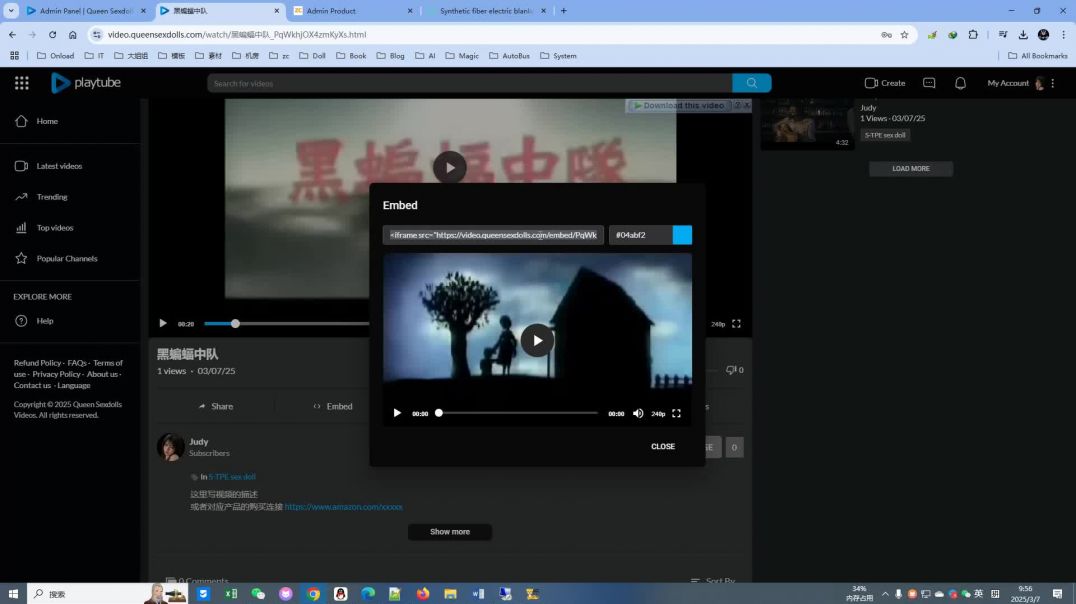Open the Sort By comments dropdown
Screen dimensions: 1076x604
[713, 581]
